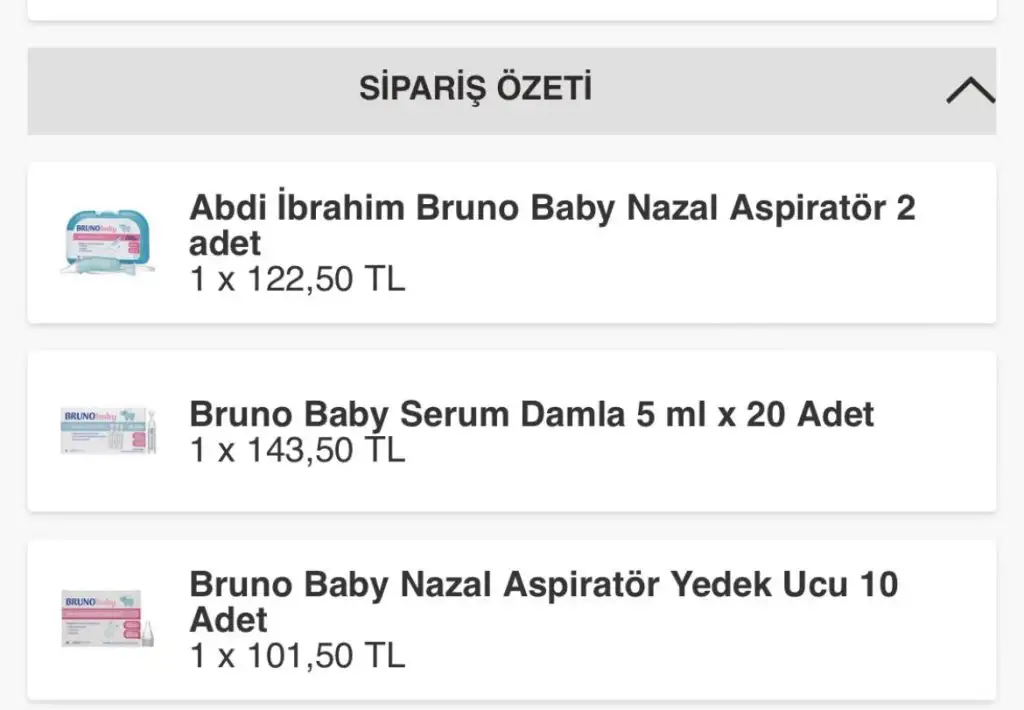The width and height of the screenshot is (1024, 710).
Task: Open the Nazal Aspiratör 2 adet product image
Action: click(107, 243)
